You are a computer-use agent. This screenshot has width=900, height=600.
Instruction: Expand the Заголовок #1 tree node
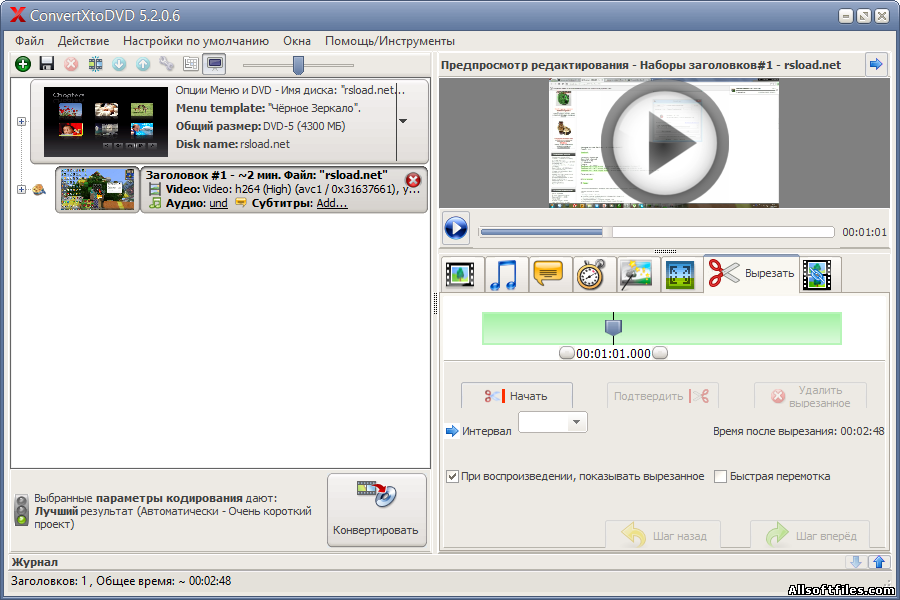pyautogui.click(x=21, y=189)
